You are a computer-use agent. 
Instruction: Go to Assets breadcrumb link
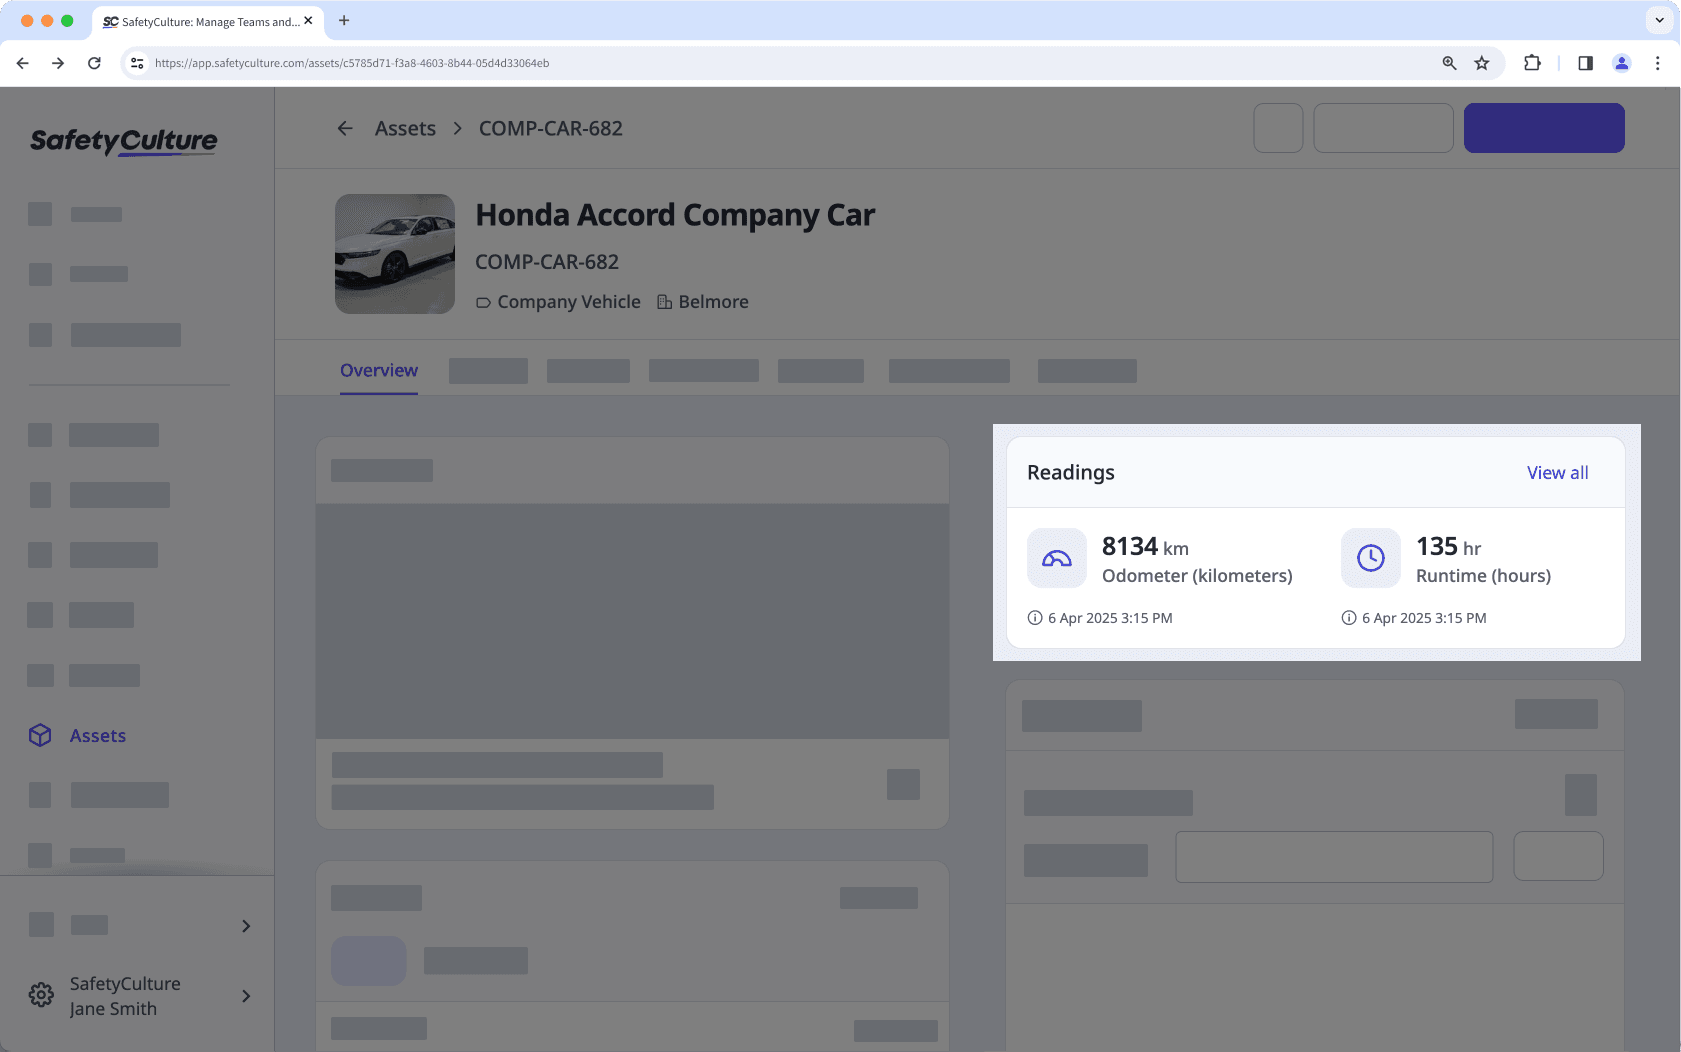click(405, 129)
